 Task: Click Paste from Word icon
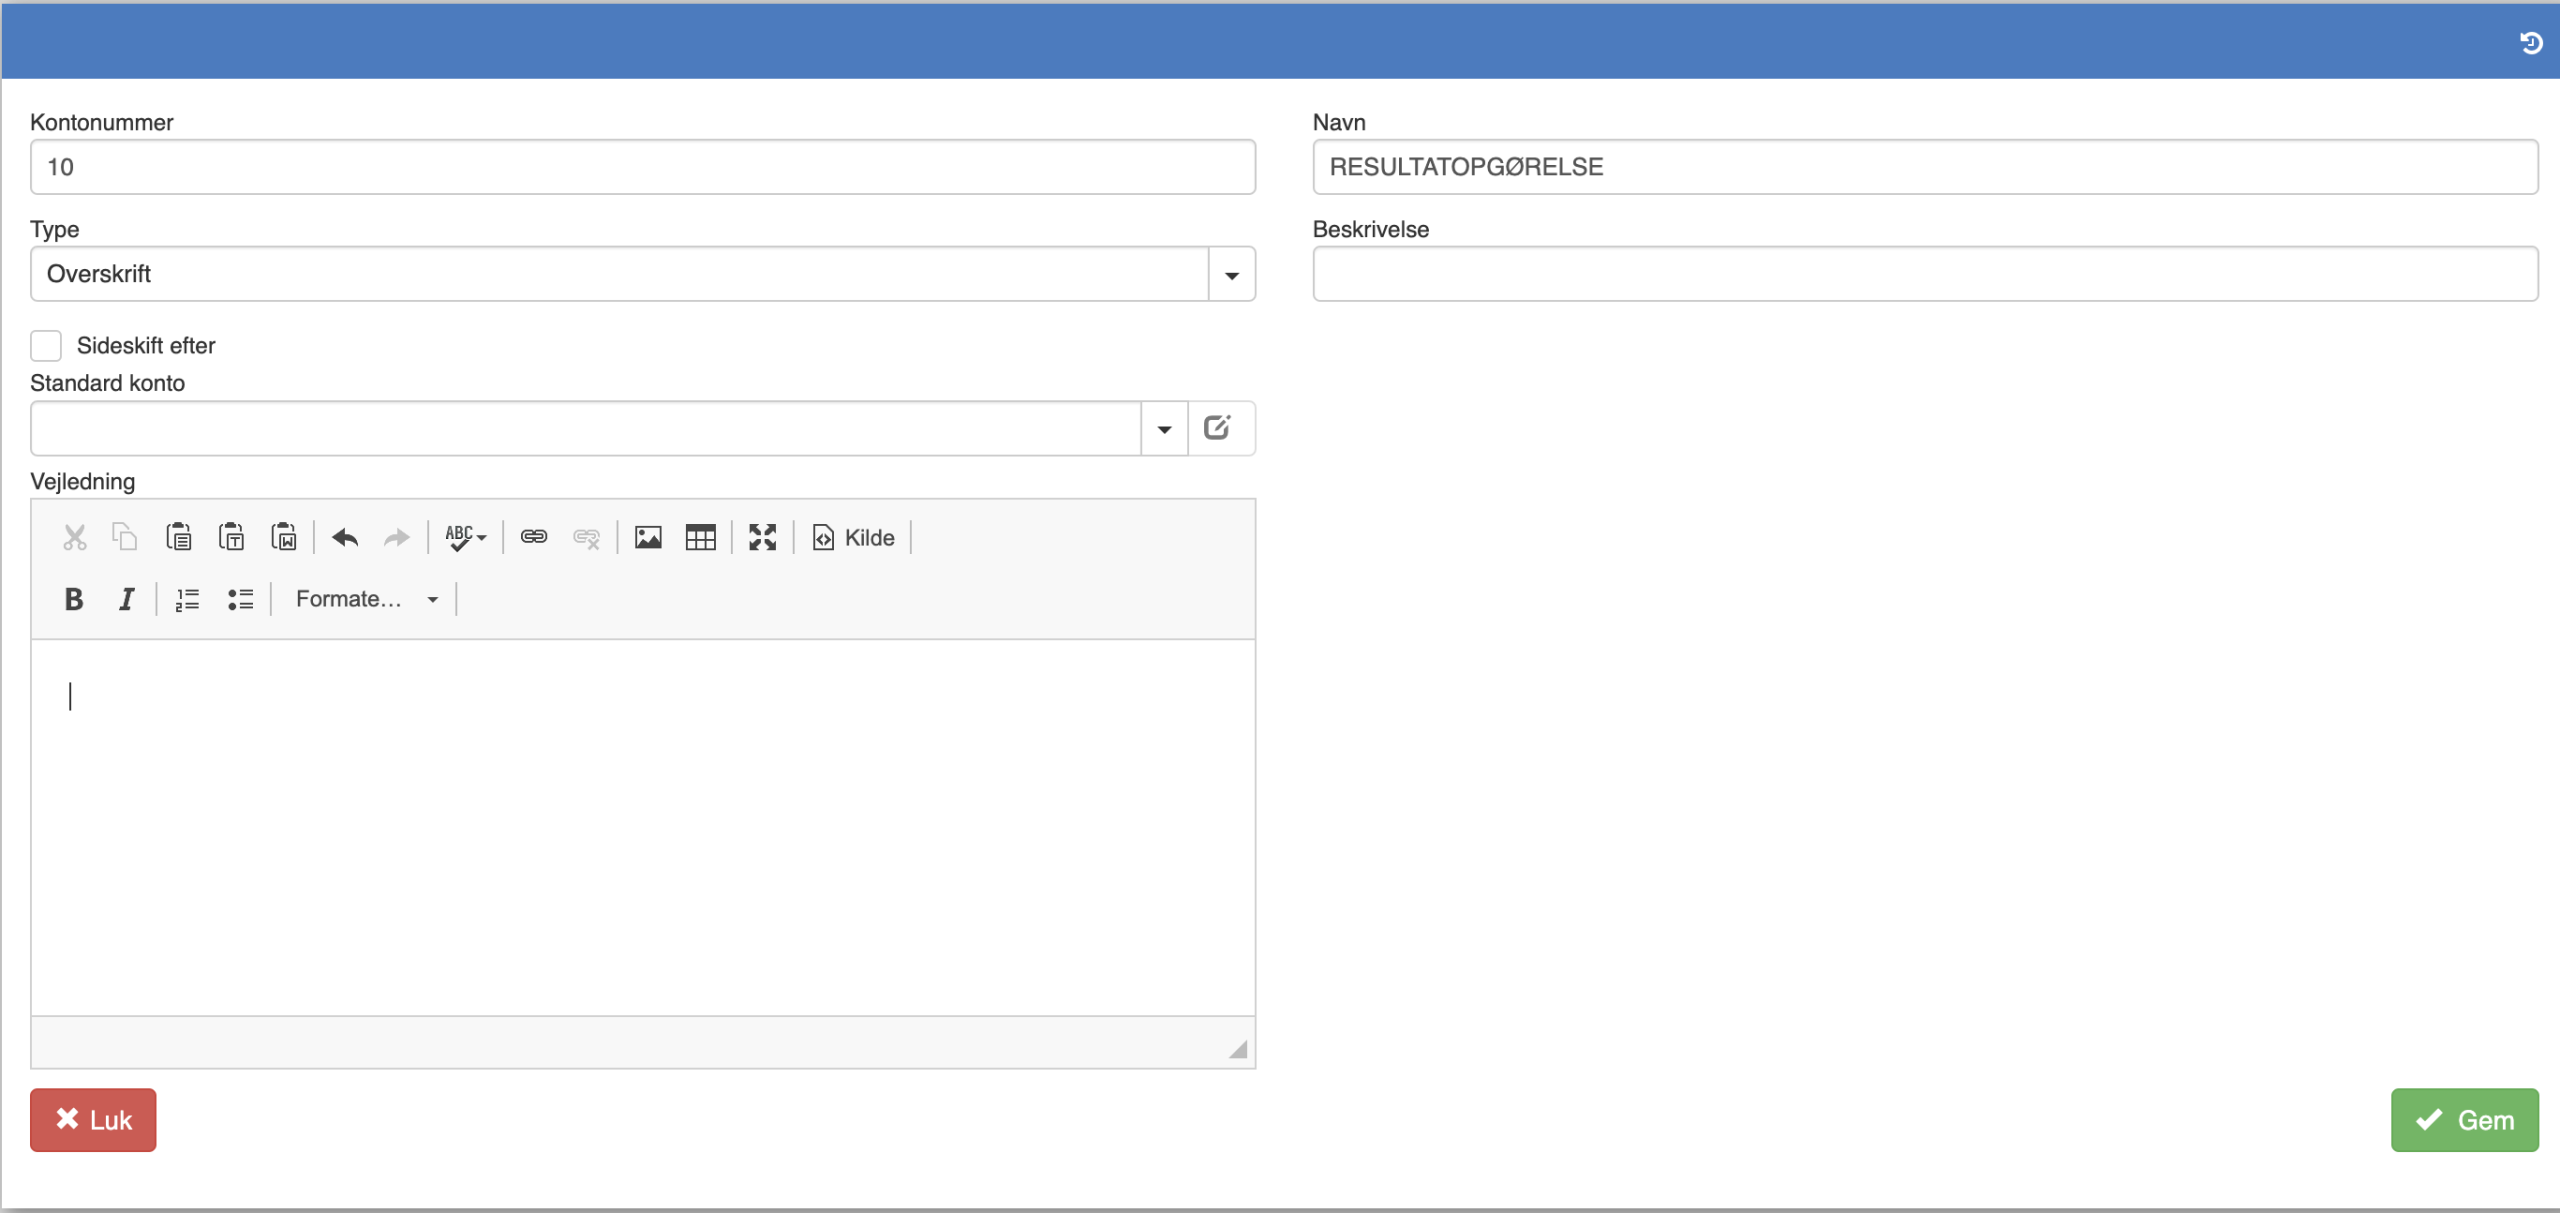point(284,538)
